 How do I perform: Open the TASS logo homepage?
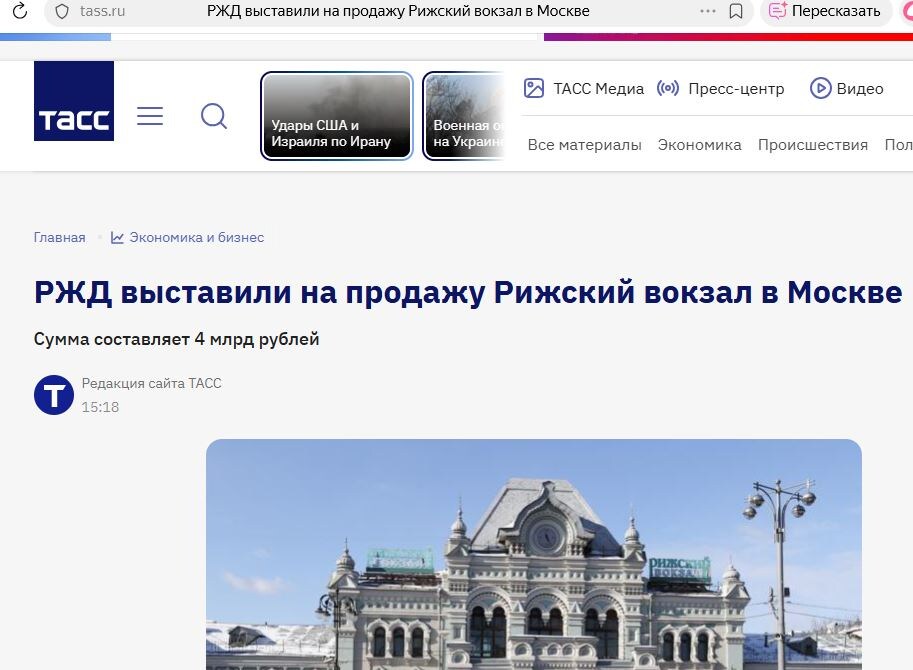[x=74, y=101]
